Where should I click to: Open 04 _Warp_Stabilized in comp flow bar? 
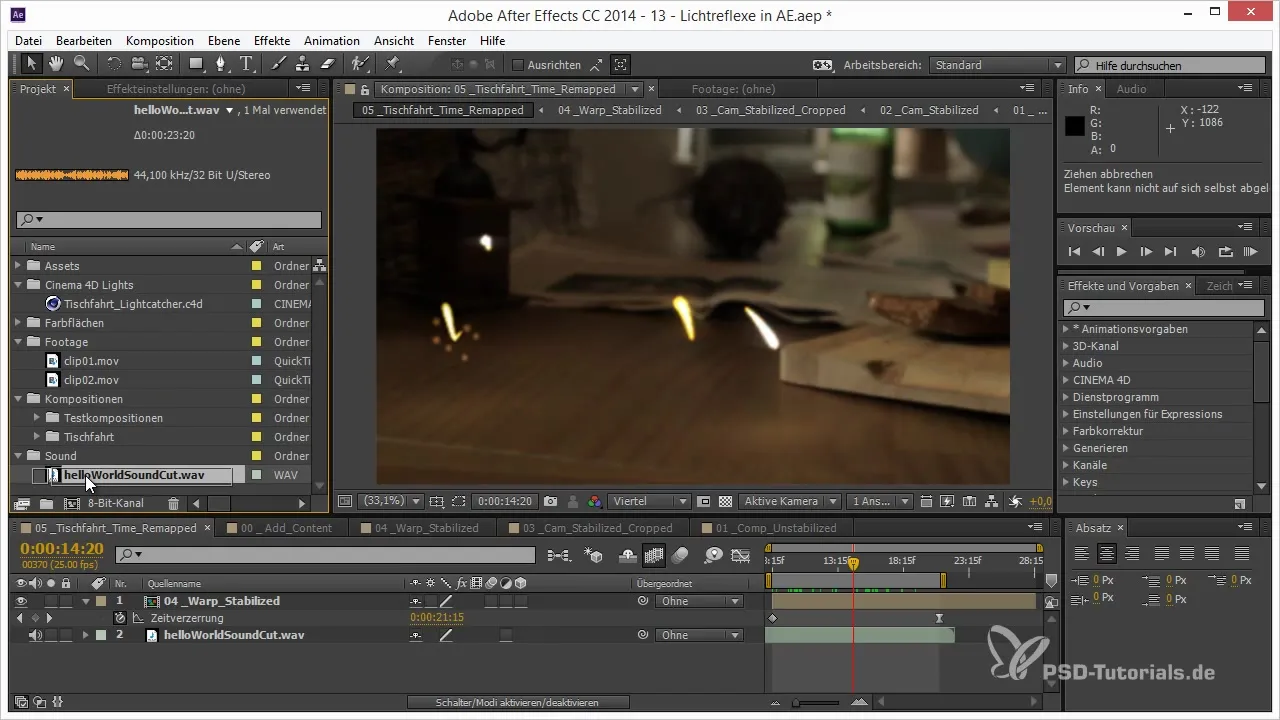609,110
